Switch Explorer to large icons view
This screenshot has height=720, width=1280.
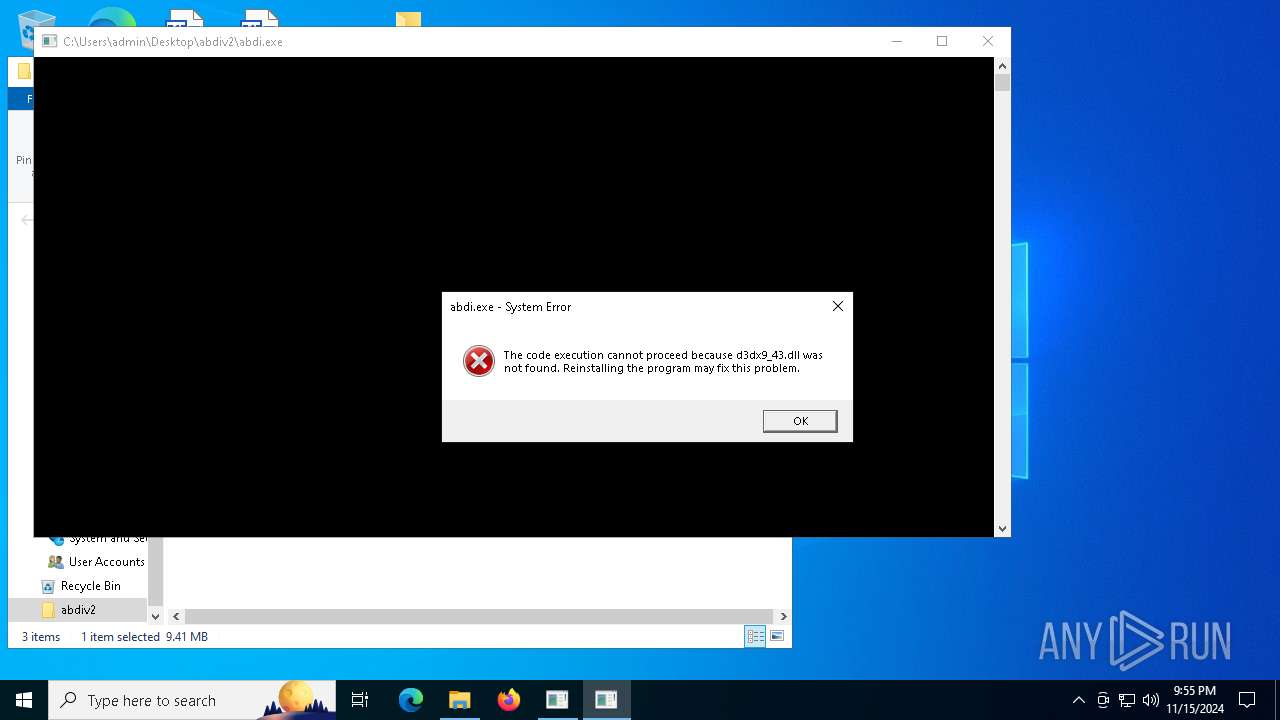pyautogui.click(x=777, y=636)
